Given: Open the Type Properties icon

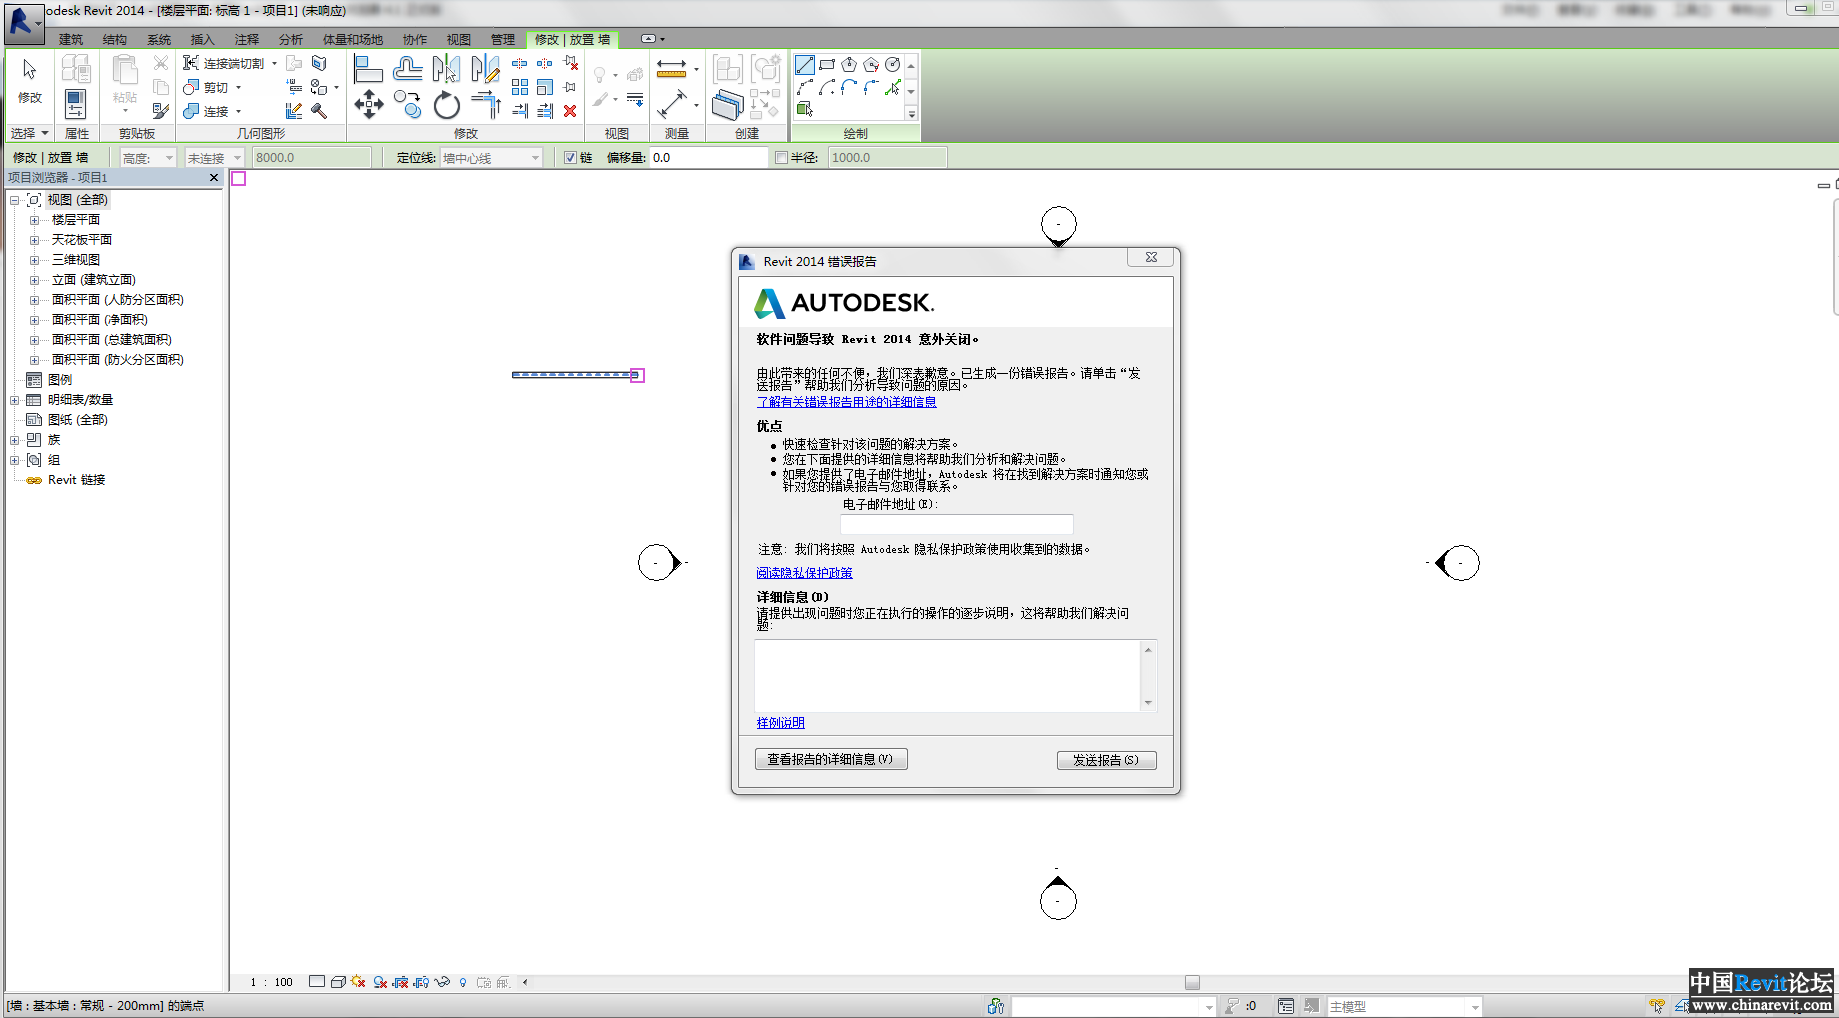Looking at the screenshot, I should point(75,70).
